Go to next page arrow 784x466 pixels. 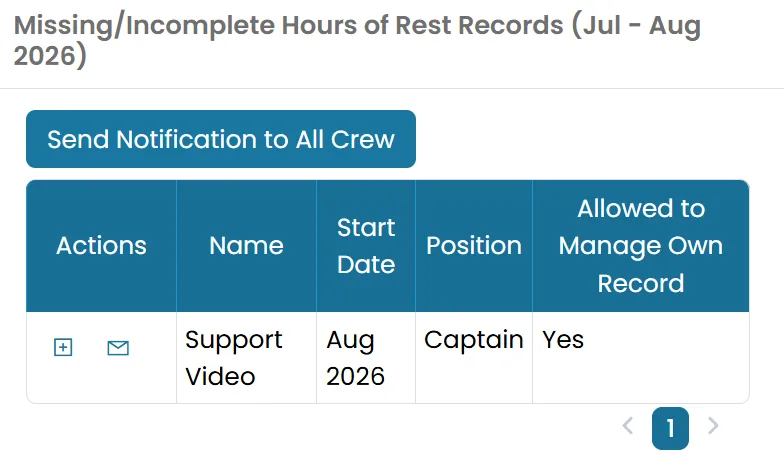tap(713, 426)
